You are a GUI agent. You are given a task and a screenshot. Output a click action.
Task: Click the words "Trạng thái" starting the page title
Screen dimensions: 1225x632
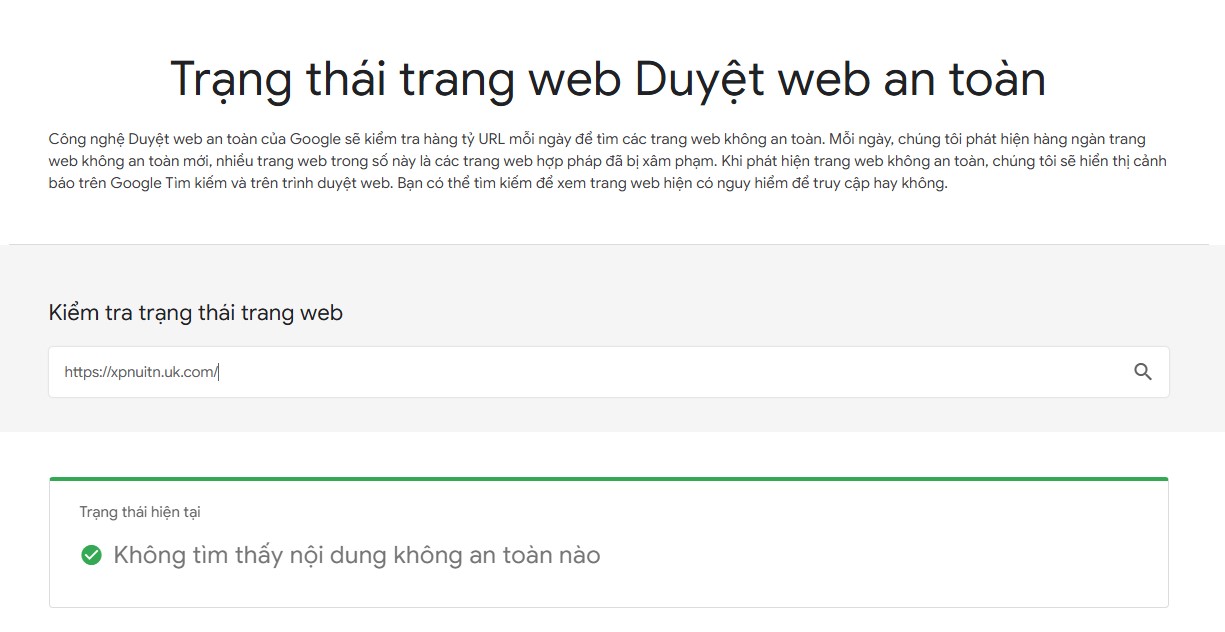tap(278, 78)
